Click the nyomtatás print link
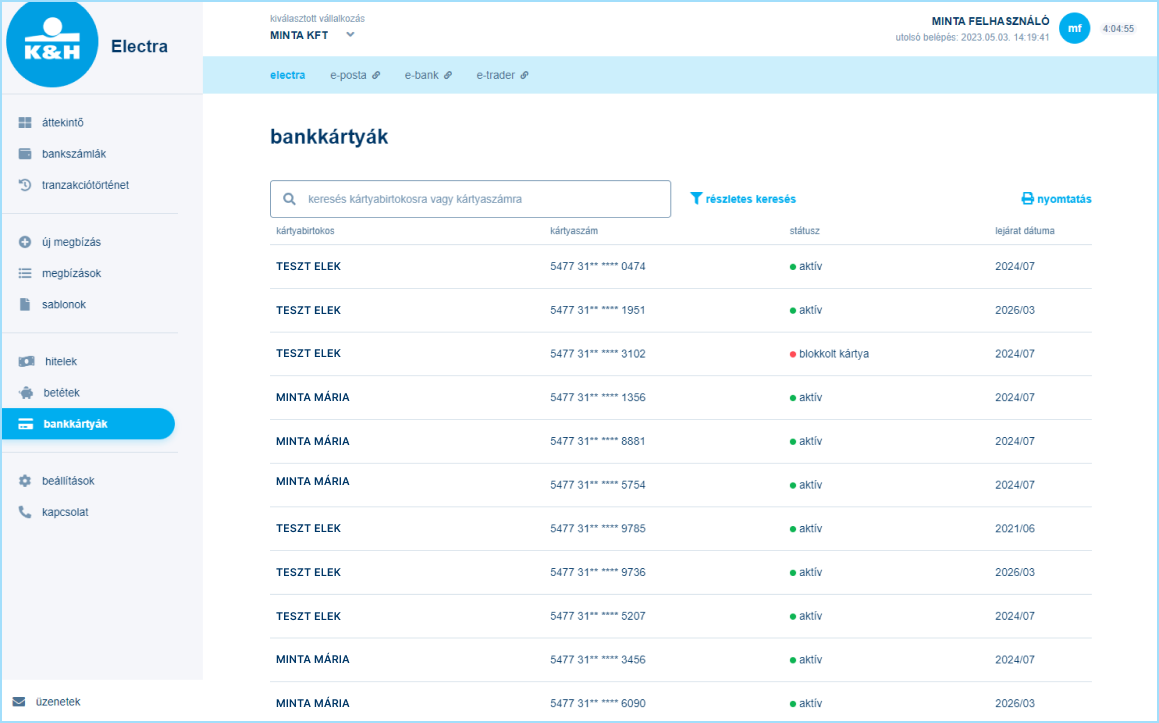The height and width of the screenshot is (723, 1159). pos(1055,198)
